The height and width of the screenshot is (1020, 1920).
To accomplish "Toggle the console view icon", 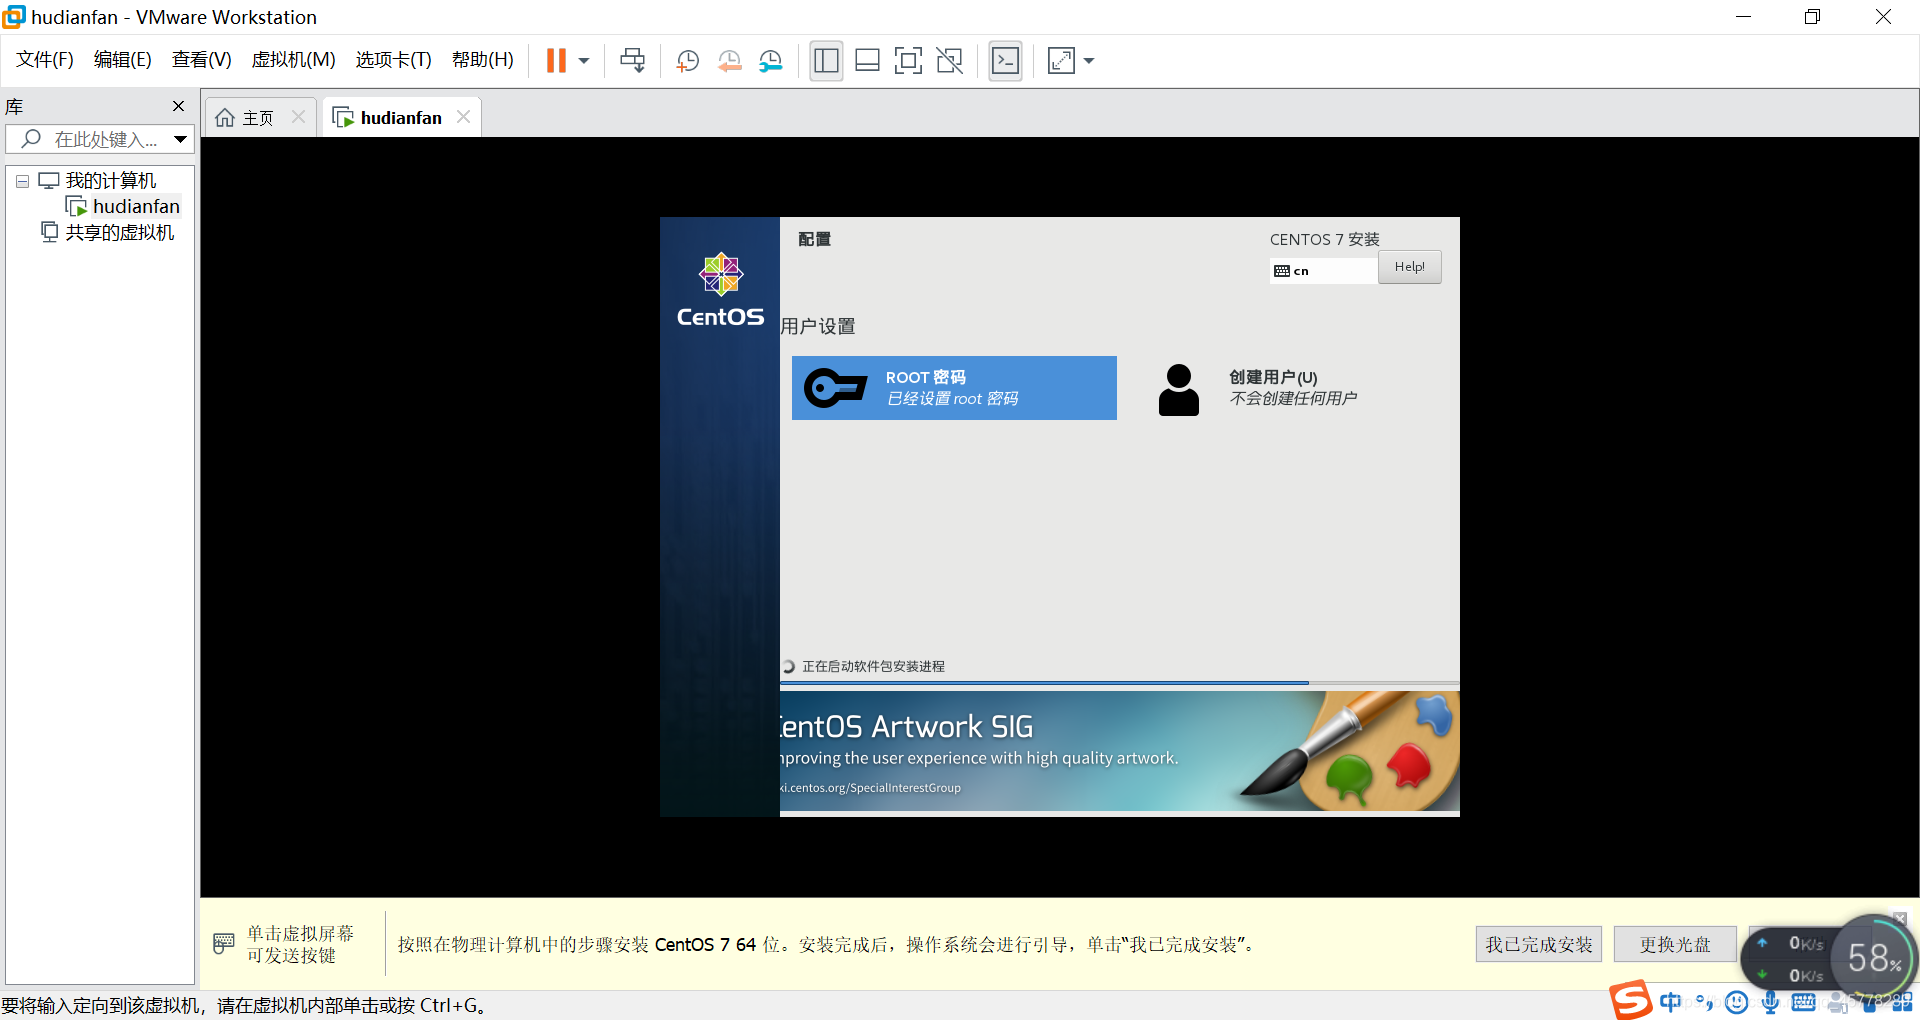I will click(x=1005, y=61).
